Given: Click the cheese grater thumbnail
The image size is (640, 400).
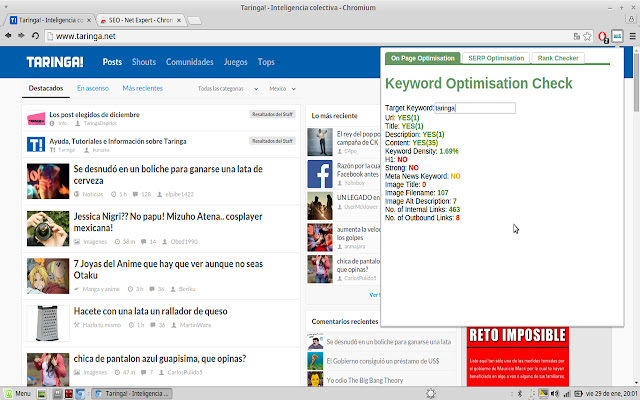Looking at the screenshot, I should click(x=48, y=323).
